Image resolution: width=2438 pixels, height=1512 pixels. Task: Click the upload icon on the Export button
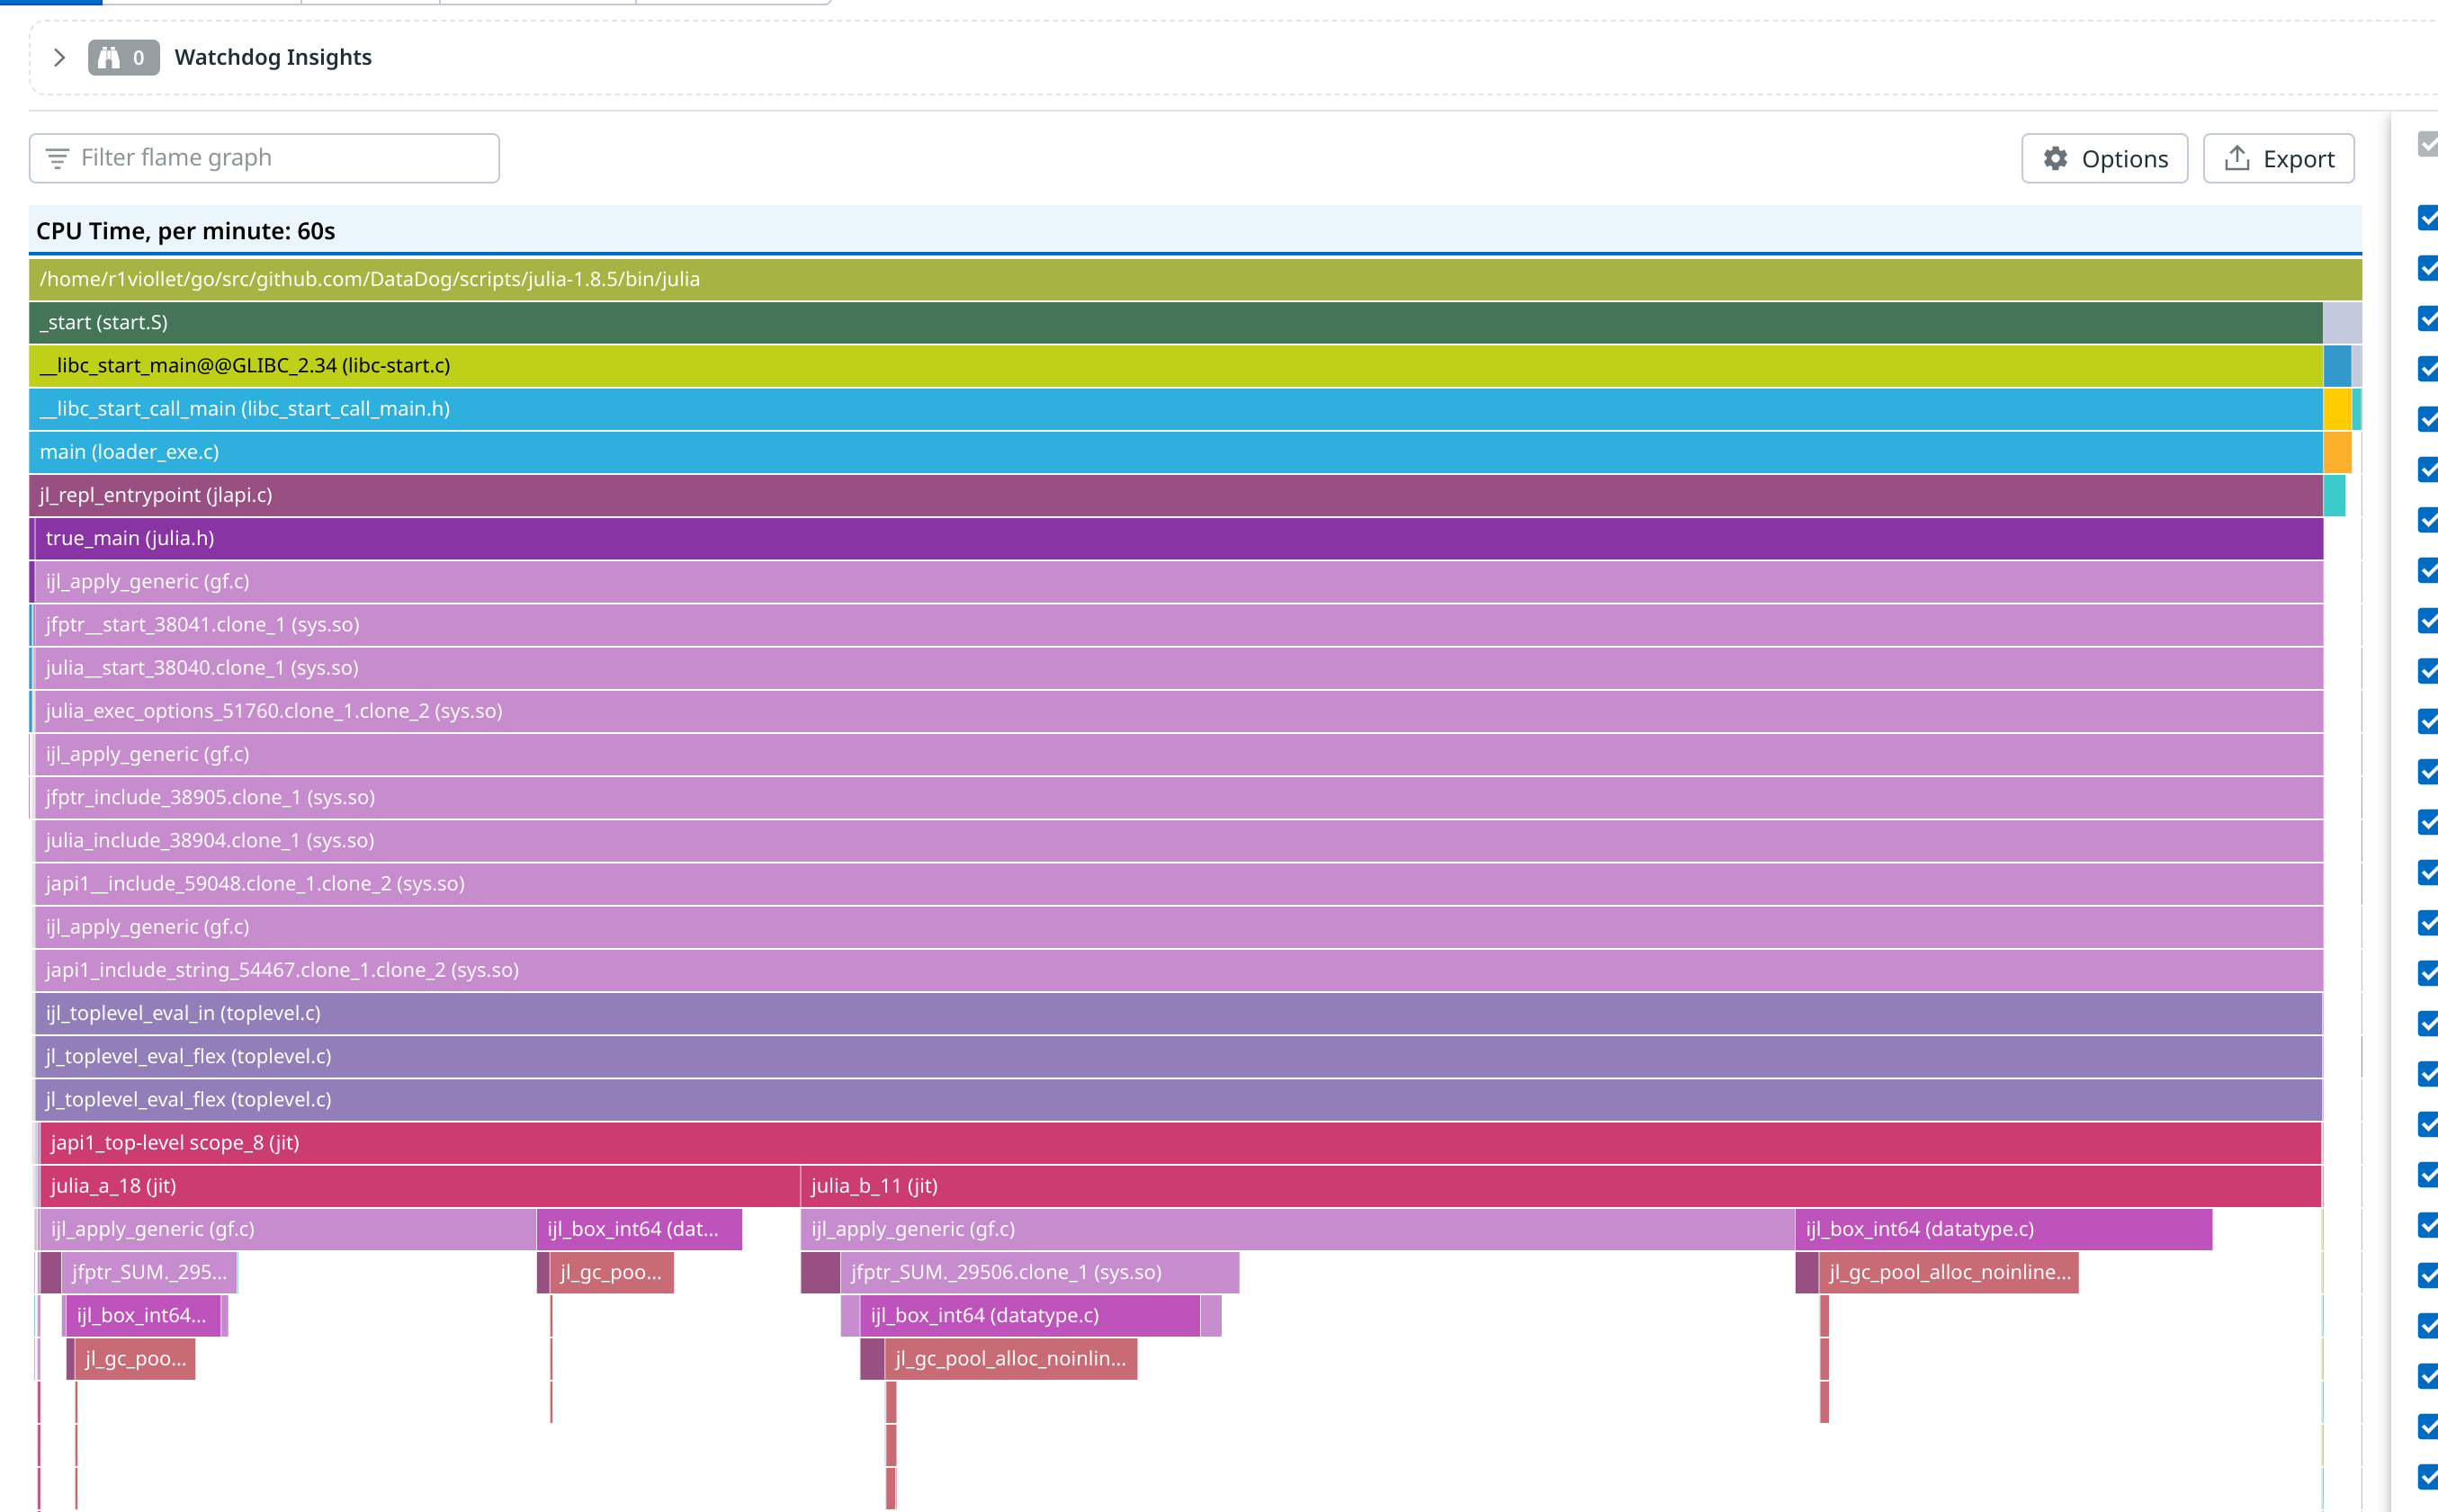point(2235,157)
